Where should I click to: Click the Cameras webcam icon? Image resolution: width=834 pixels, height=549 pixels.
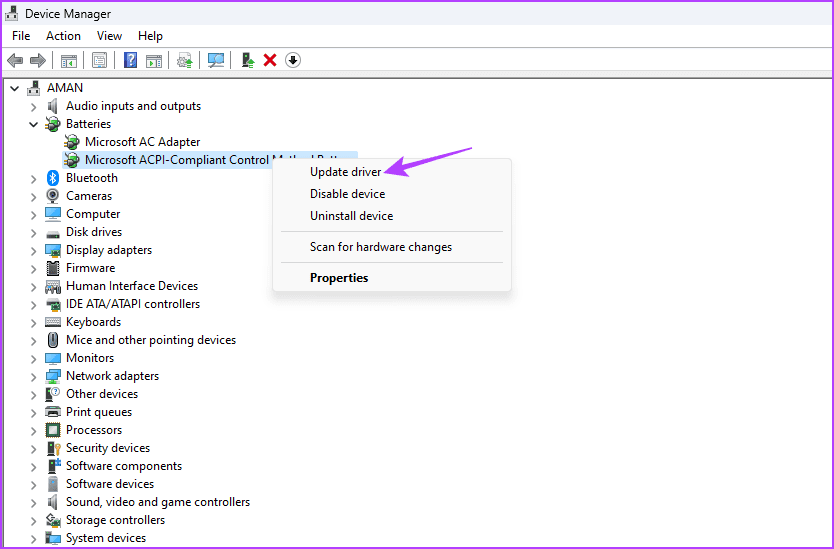(53, 196)
